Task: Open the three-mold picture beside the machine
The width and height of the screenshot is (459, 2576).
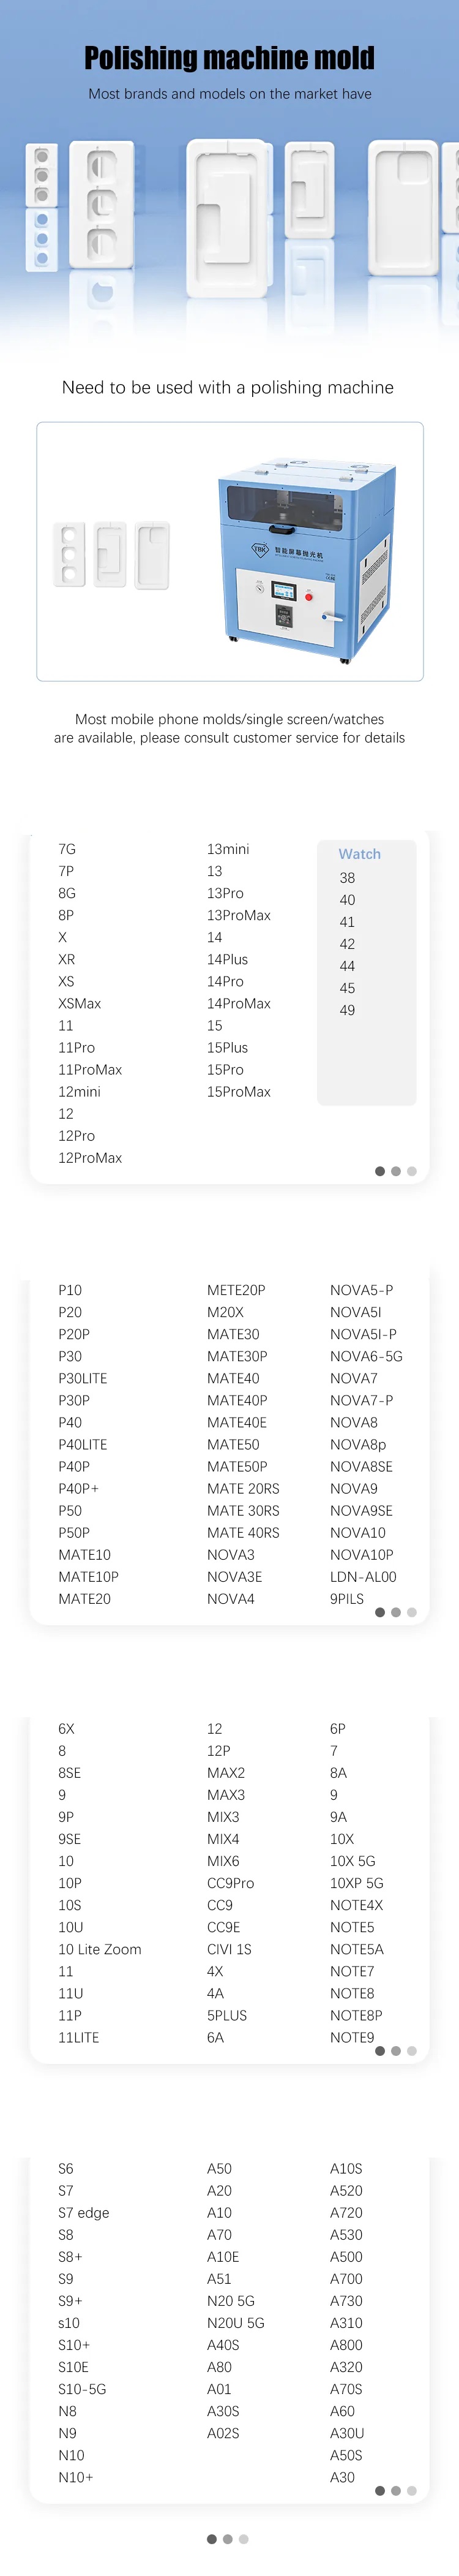Action: [111, 554]
